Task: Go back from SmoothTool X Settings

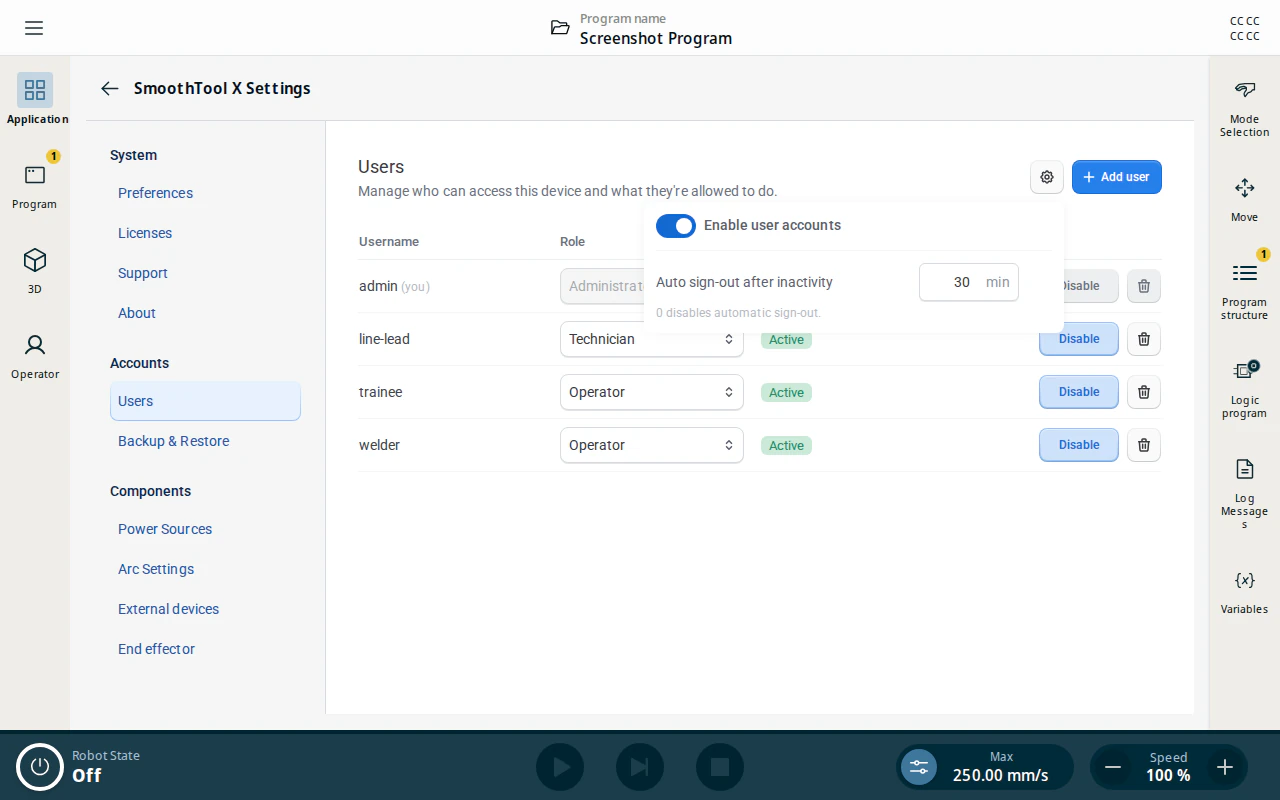Action: pyautogui.click(x=110, y=88)
